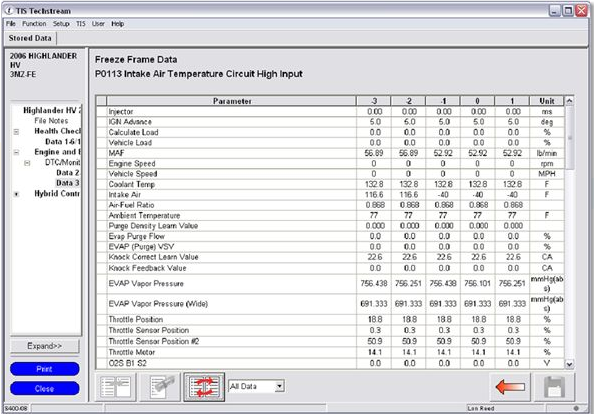Click the 0 frame column header
The width and height of the screenshot is (594, 414).
pos(477,101)
